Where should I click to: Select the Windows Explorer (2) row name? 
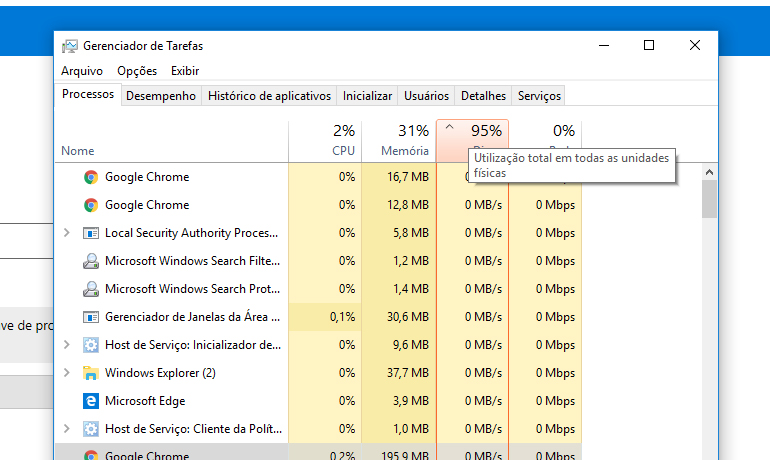pyautogui.click(x=160, y=373)
